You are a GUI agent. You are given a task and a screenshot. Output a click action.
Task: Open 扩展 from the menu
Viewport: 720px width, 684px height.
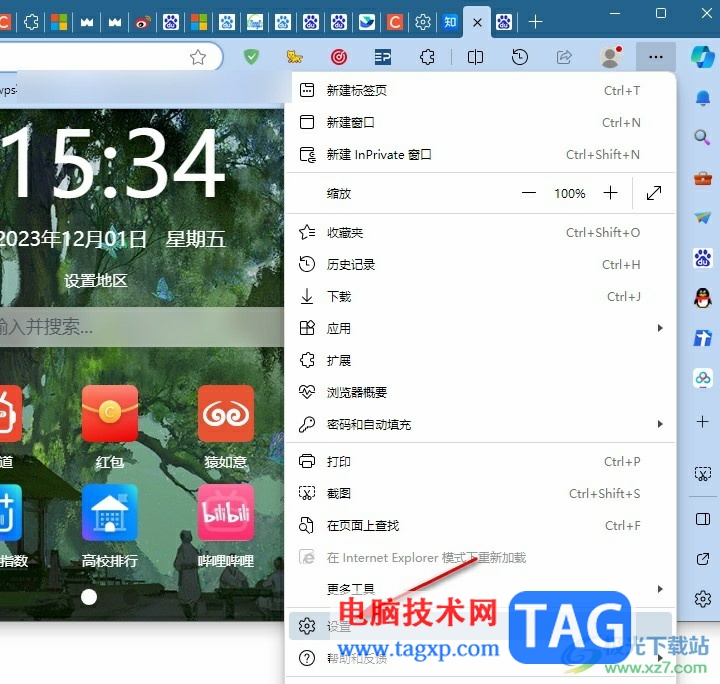(480, 360)
